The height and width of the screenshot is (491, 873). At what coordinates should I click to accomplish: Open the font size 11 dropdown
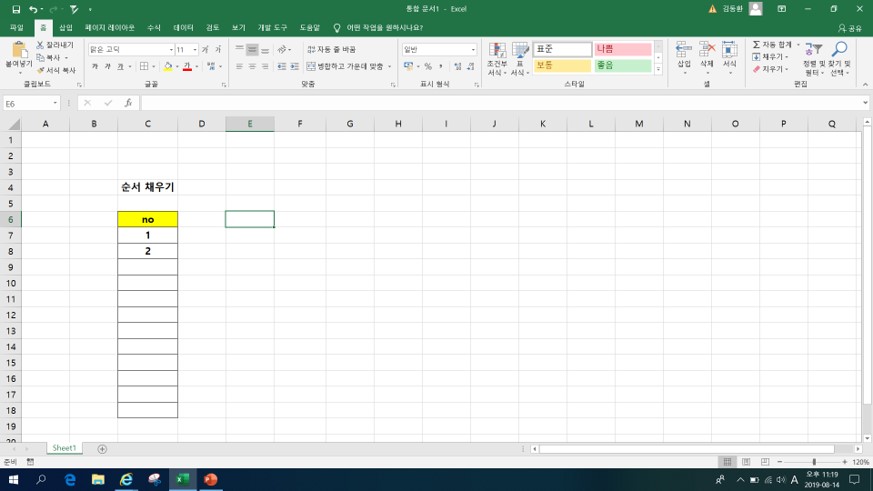[195, 50]
